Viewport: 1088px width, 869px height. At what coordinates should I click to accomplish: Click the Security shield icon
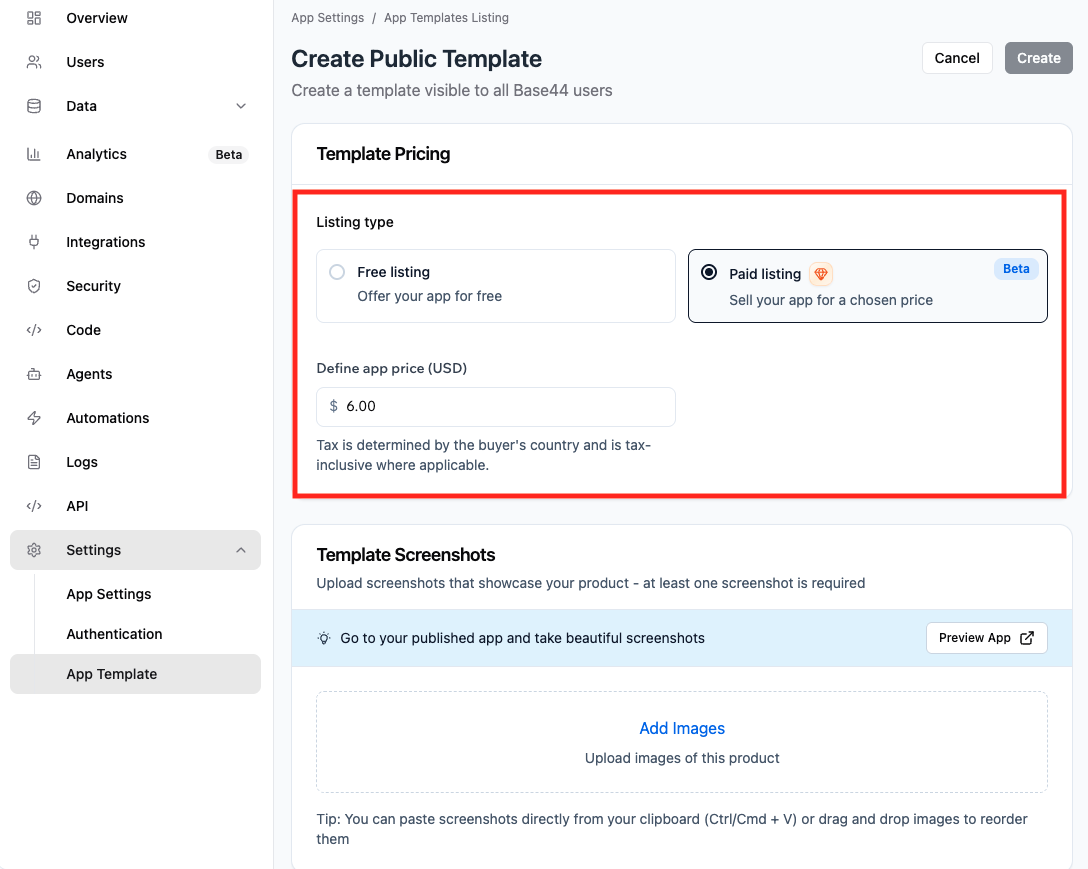pos(34,286)
